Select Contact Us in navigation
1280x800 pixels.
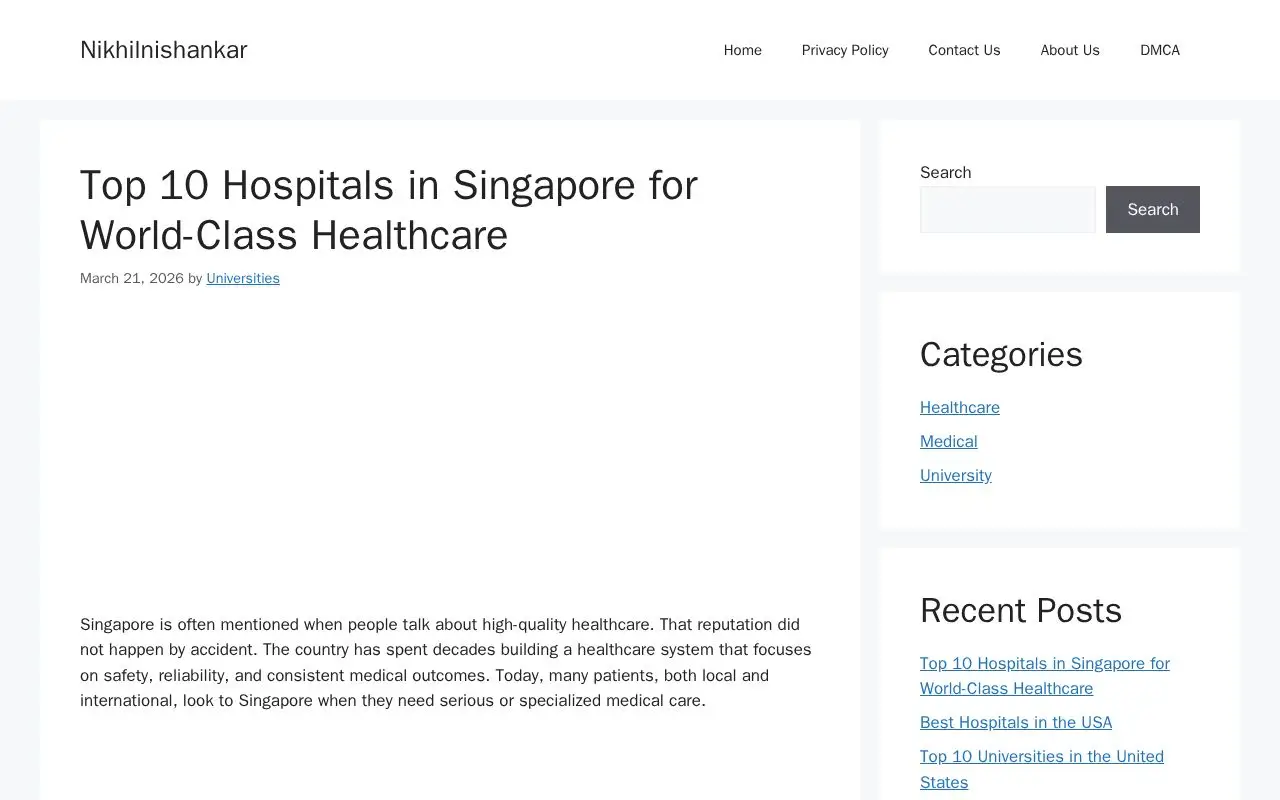964,50
